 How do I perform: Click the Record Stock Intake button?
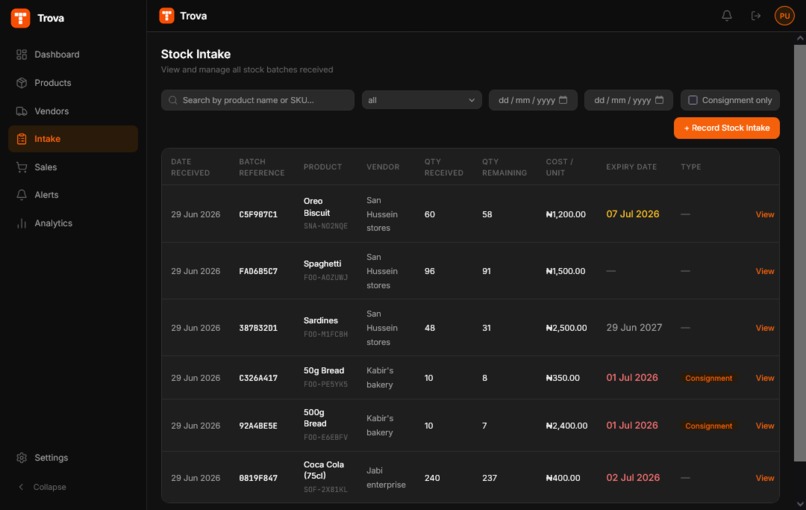point(726,128)
